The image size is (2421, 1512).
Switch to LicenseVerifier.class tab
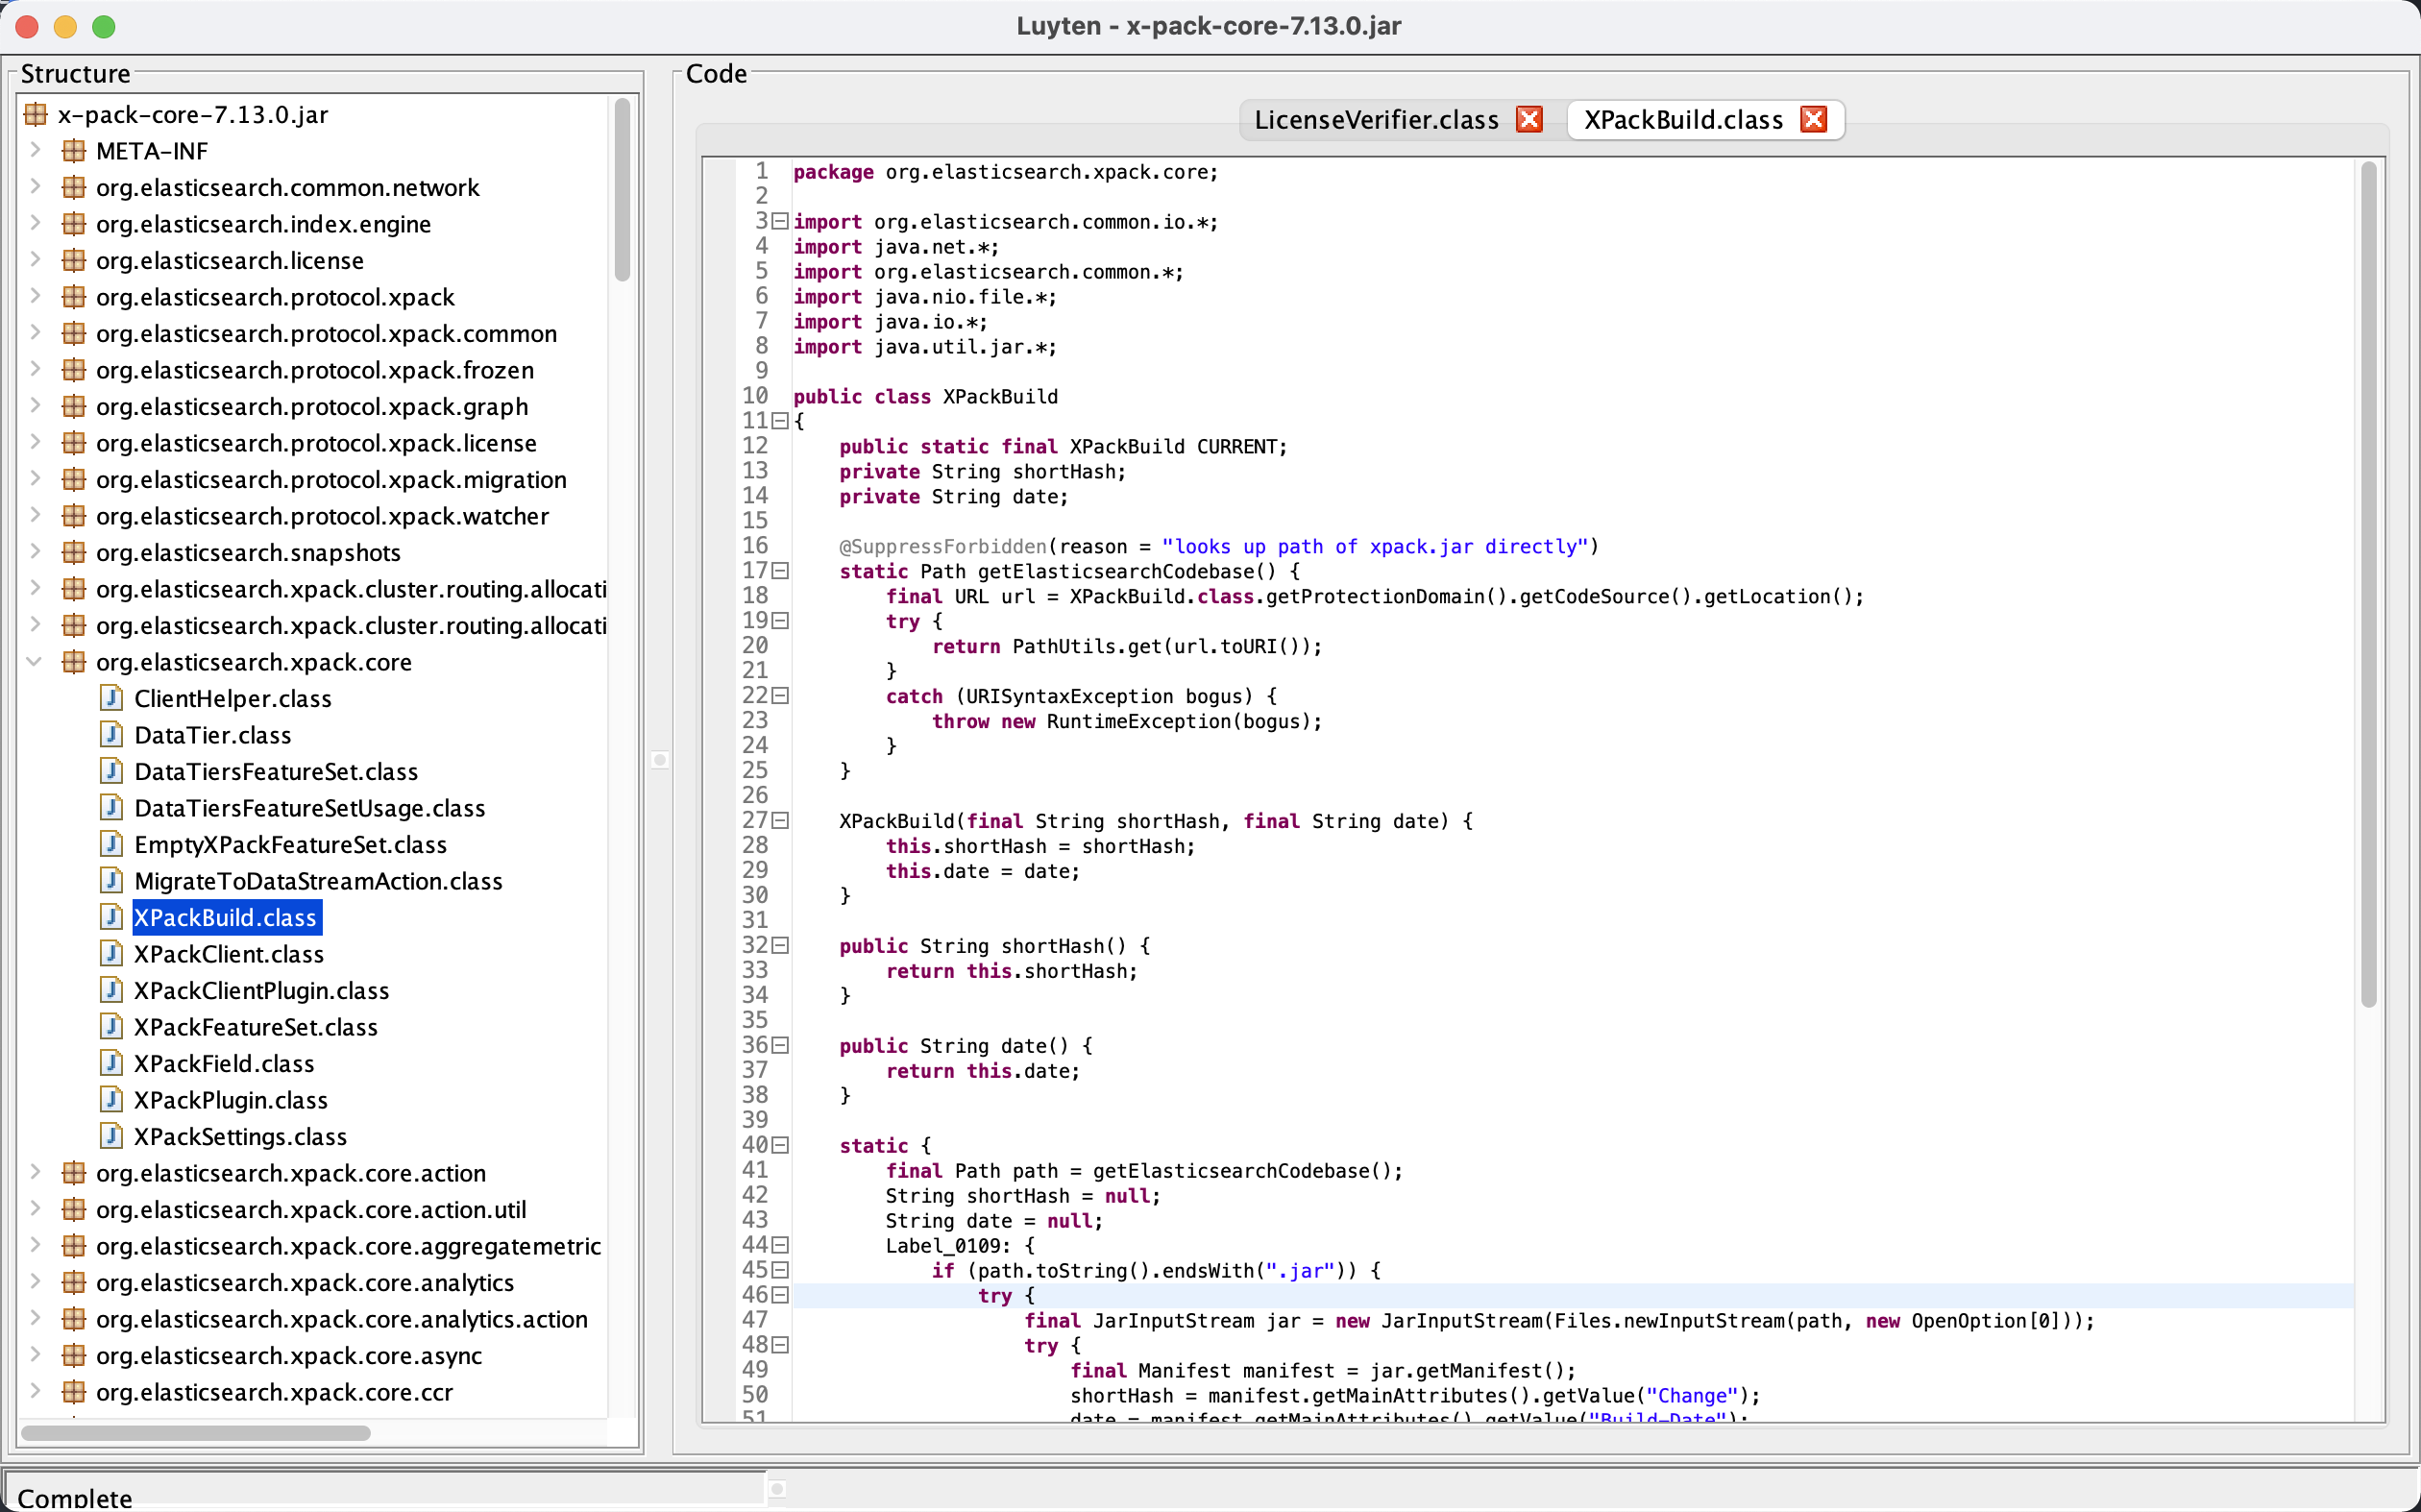pos(1376,120)
